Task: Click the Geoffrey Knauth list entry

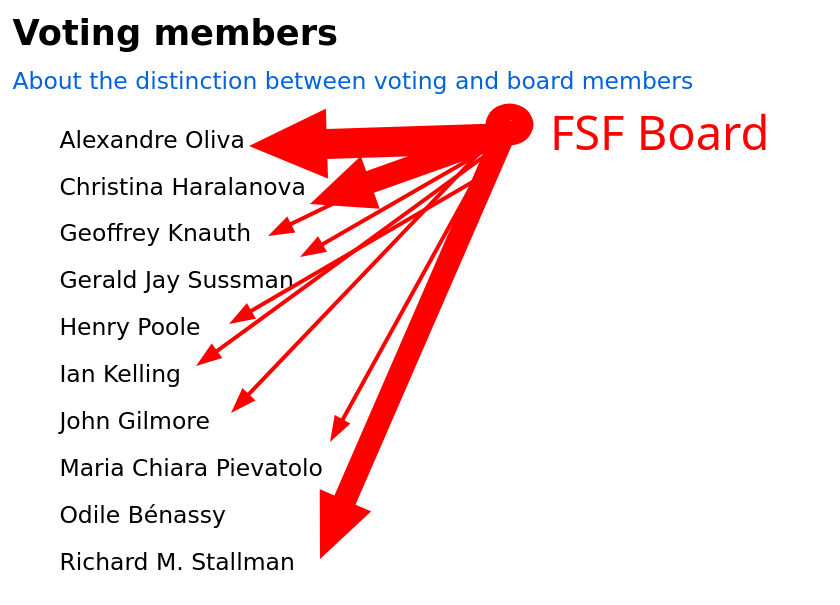Action: pos(155,233)
